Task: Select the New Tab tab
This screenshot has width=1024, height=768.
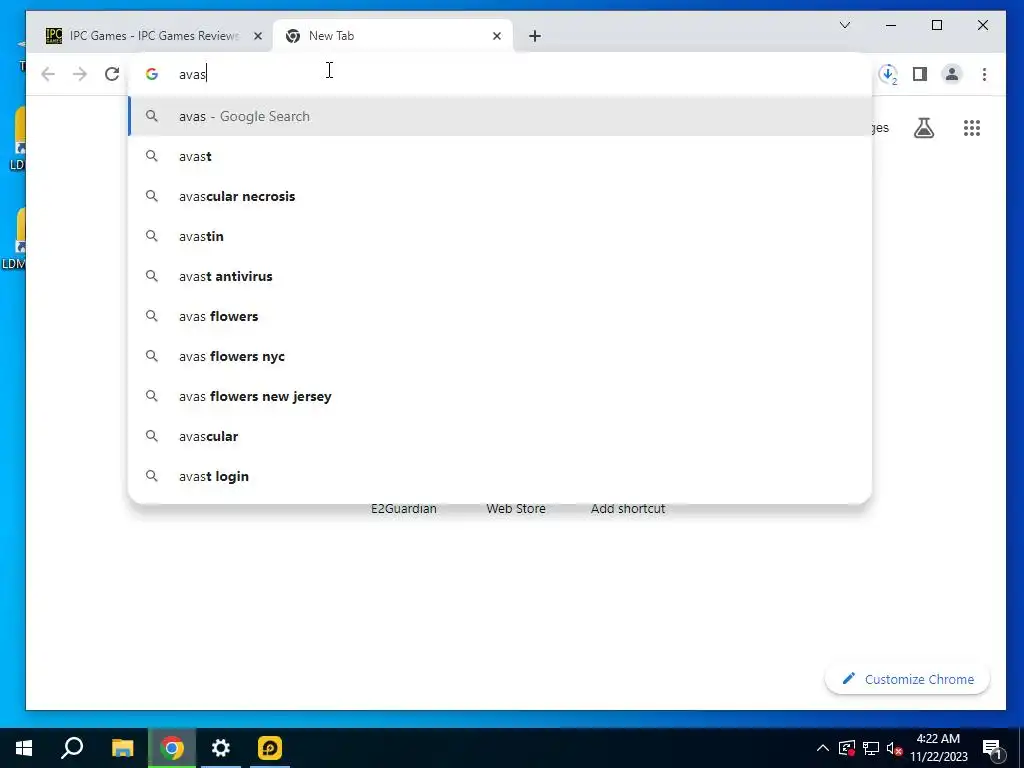Action: [x=392, y=36]
